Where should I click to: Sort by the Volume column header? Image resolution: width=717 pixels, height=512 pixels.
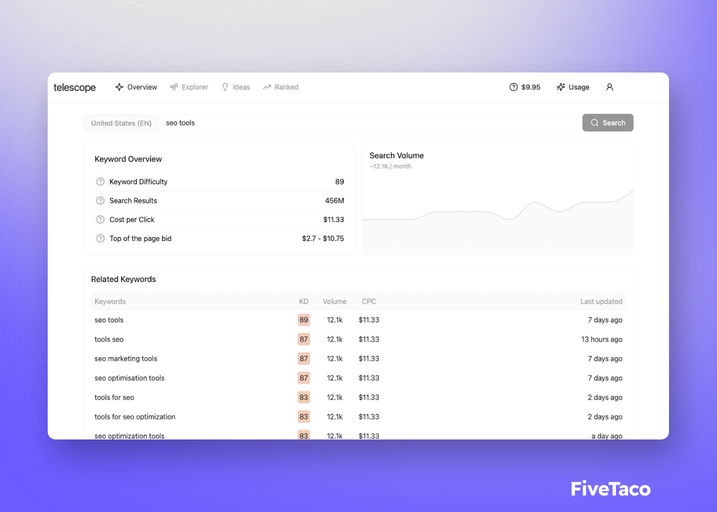tap(334, 301)
